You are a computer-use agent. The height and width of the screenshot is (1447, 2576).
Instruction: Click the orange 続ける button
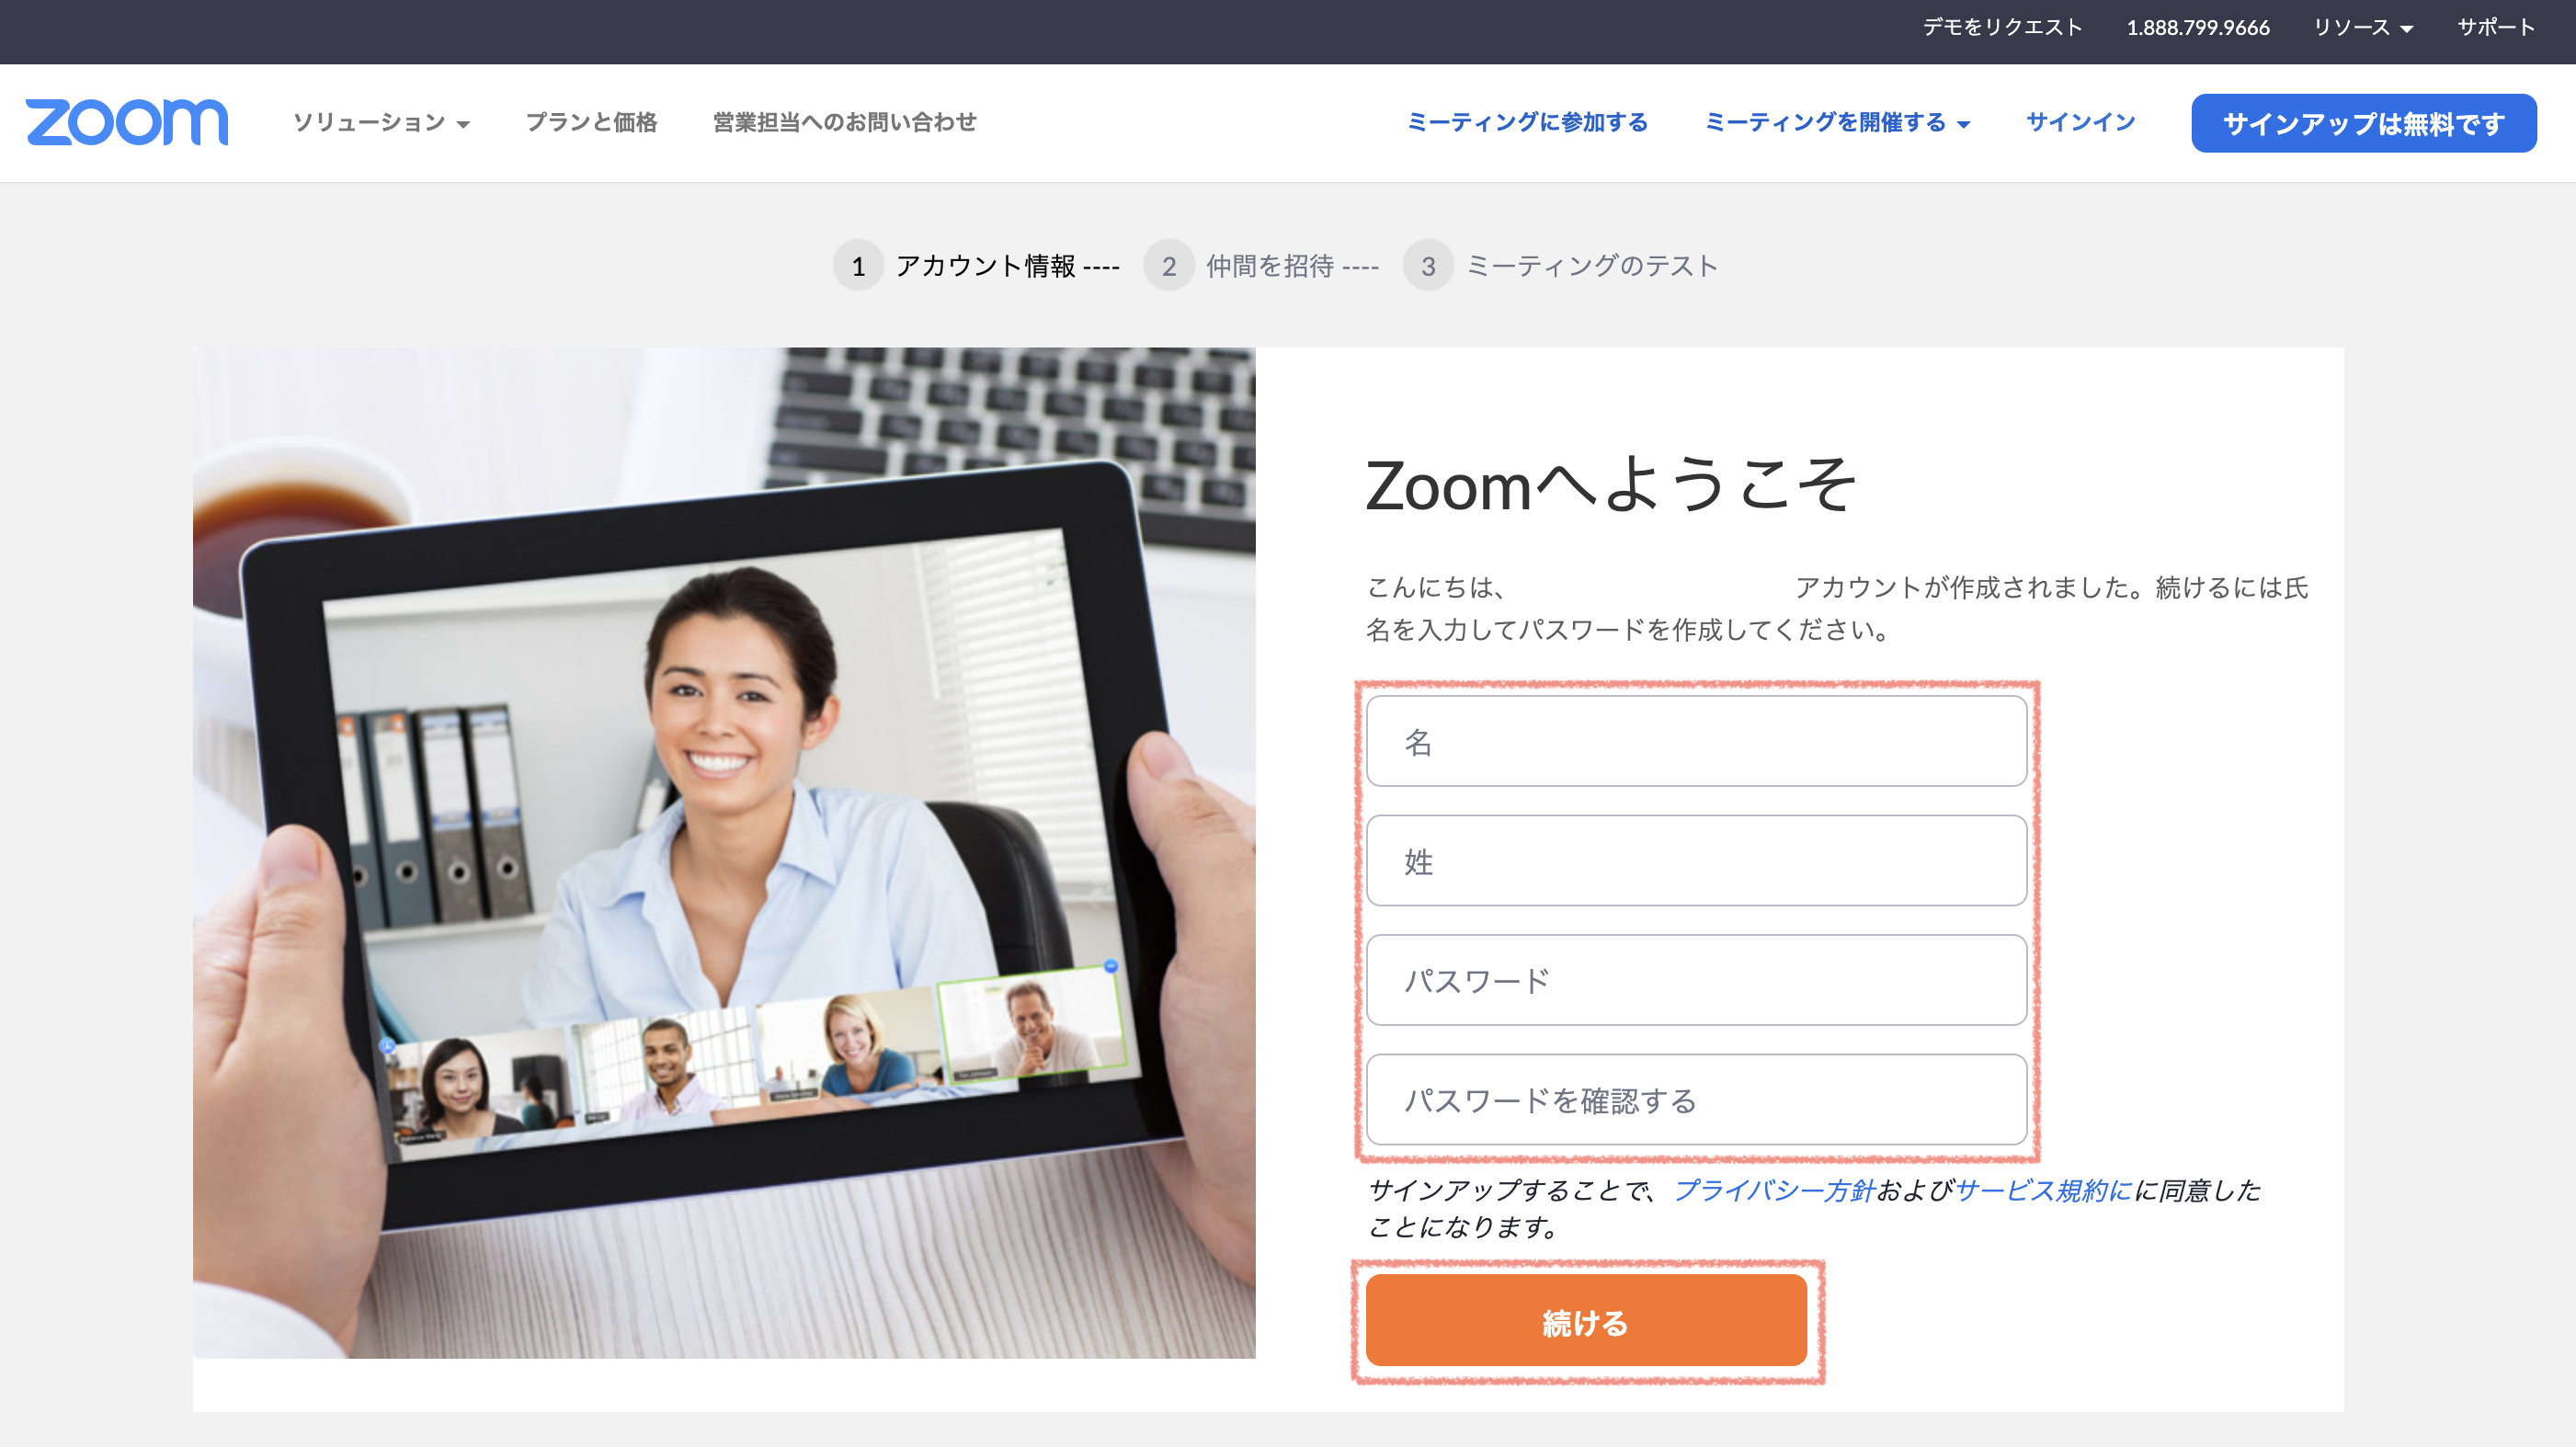pos(1586,1321)
